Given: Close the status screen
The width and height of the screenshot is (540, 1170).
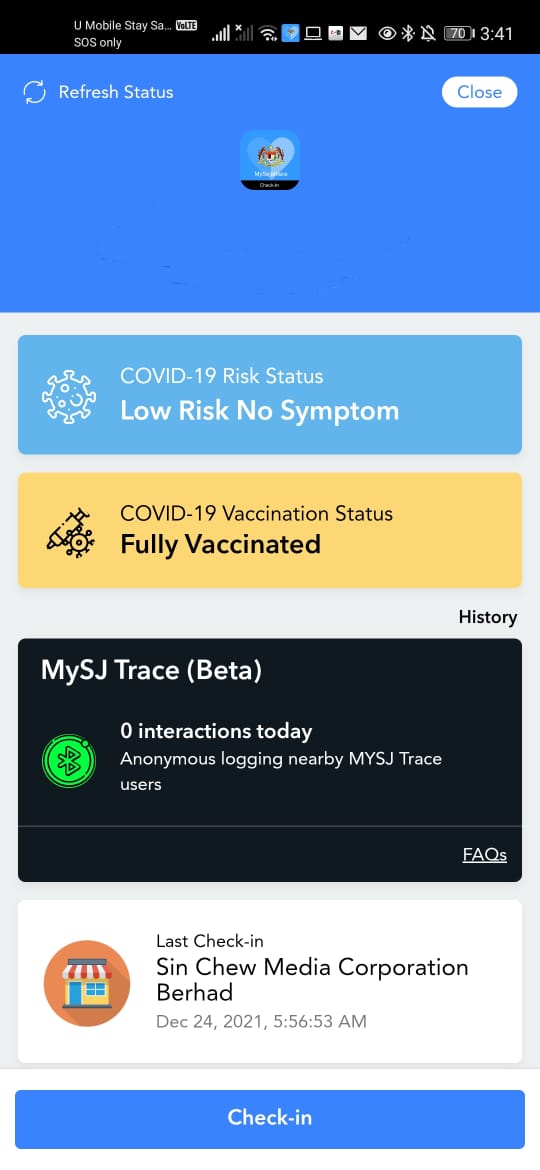Looking at the screenshot, I should point(480,92).
